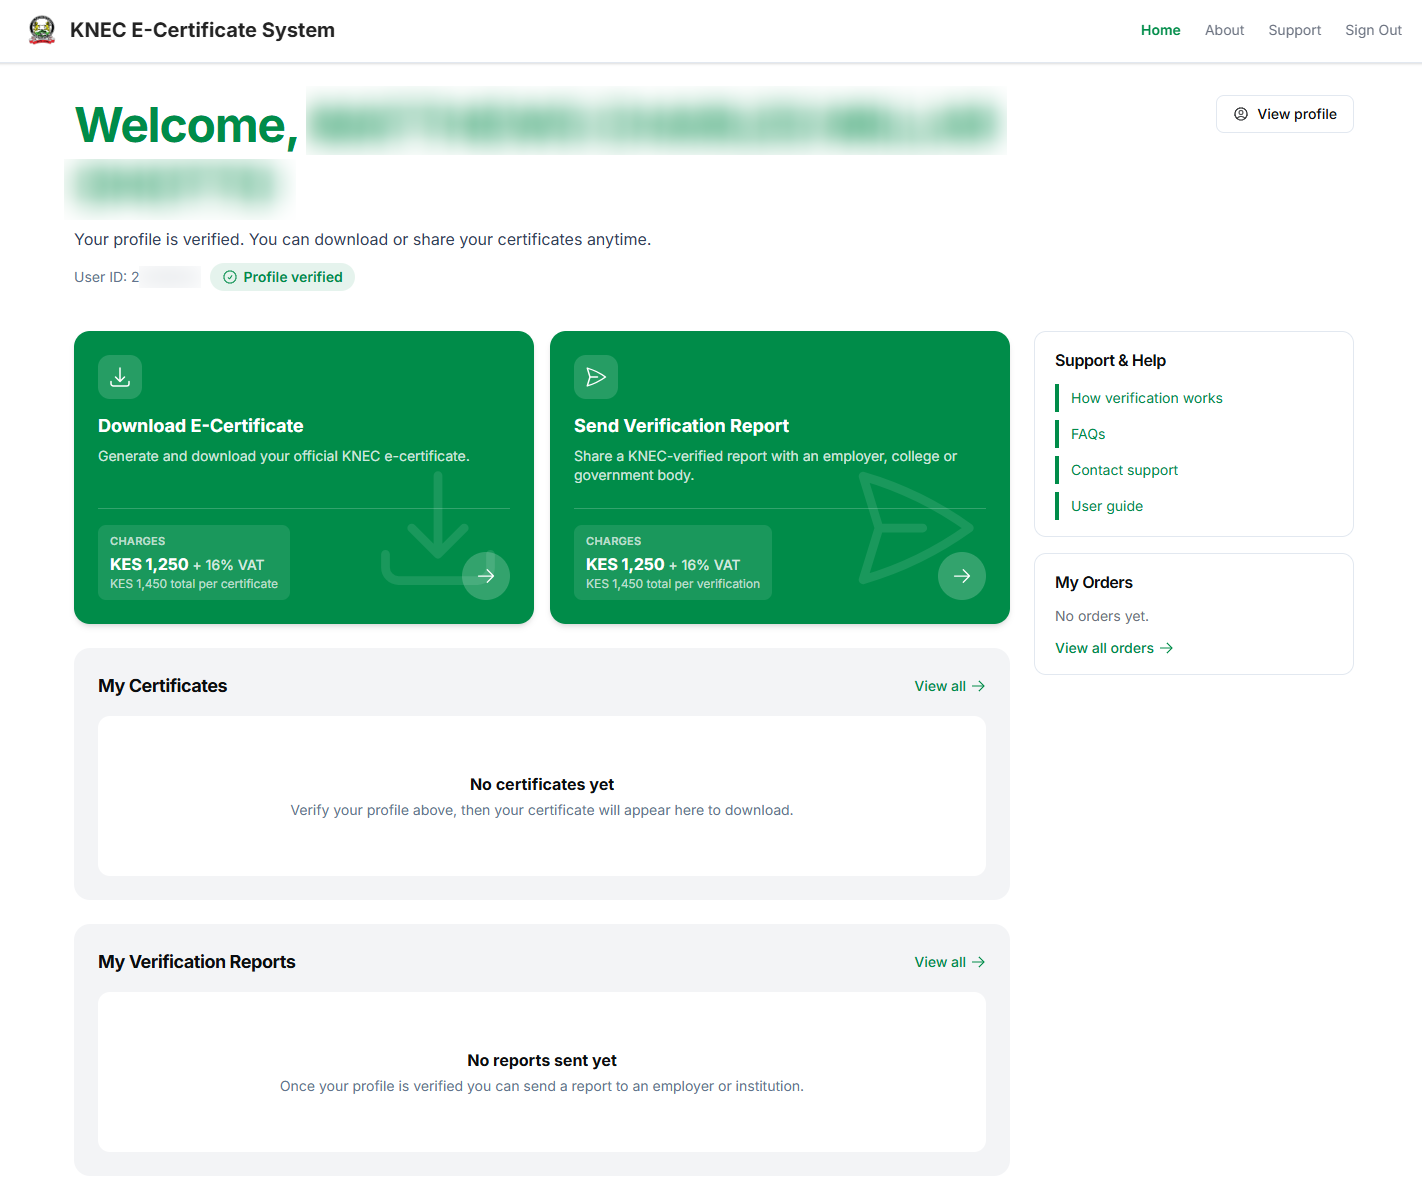This screenshot has height=1189, width=1422.
Task: Click the checkmark icon in Profile verified badge
Action: pos(230,277)
